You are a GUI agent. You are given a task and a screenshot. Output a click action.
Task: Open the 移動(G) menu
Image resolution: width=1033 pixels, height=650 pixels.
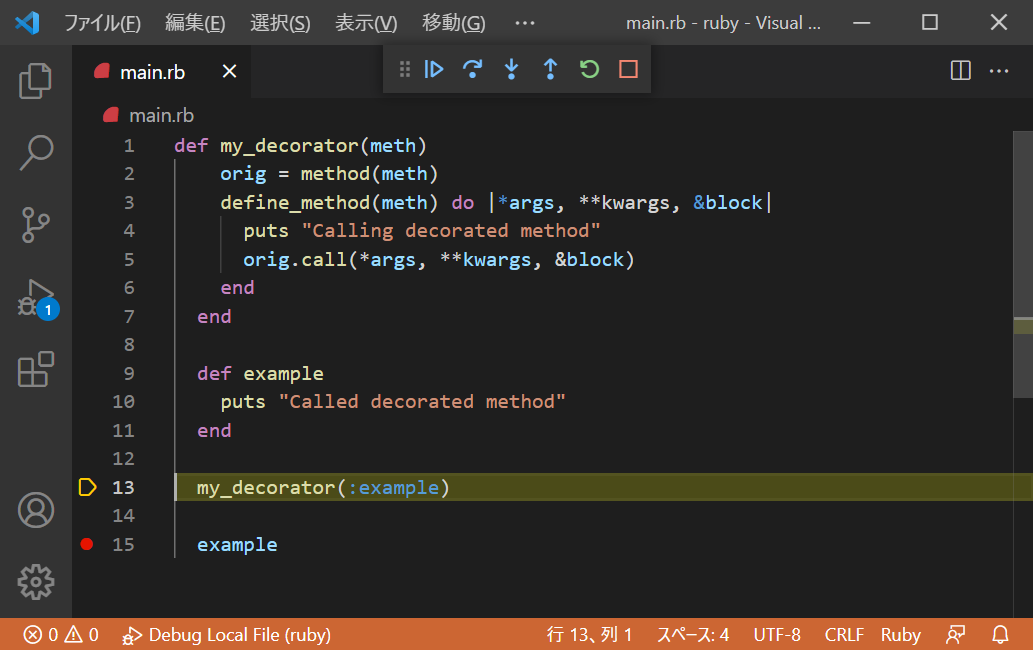coord(454,23)
